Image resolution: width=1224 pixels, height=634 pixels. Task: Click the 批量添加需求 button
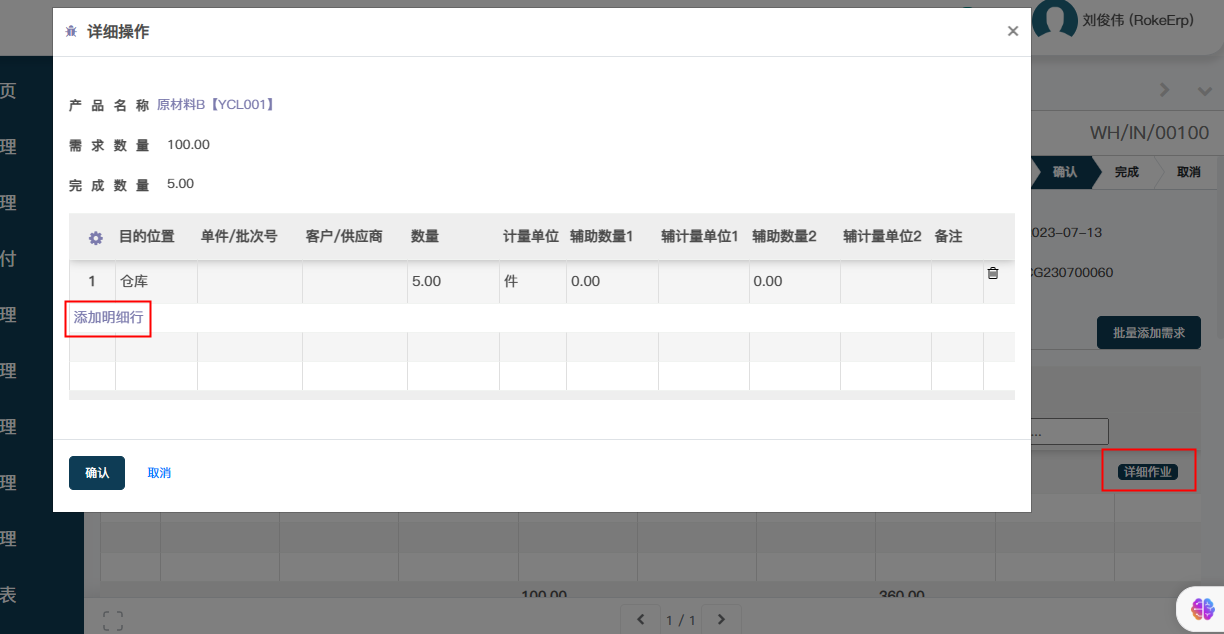pyautogui.click(x=1148, y=333)
